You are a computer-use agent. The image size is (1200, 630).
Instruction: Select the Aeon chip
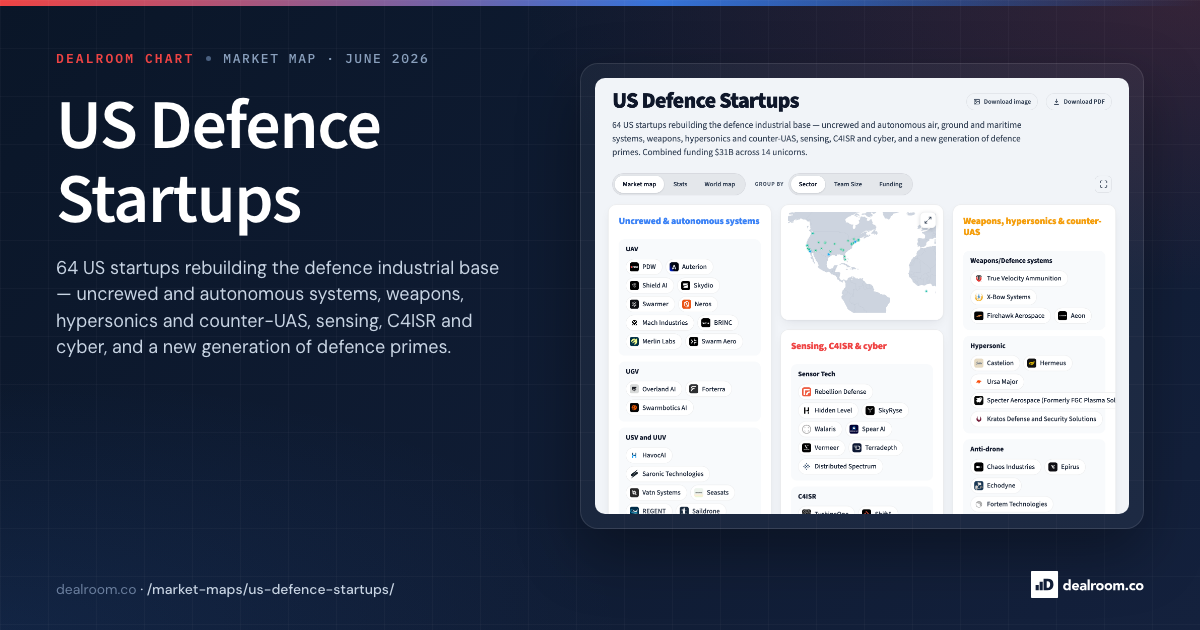[1072, 315]
